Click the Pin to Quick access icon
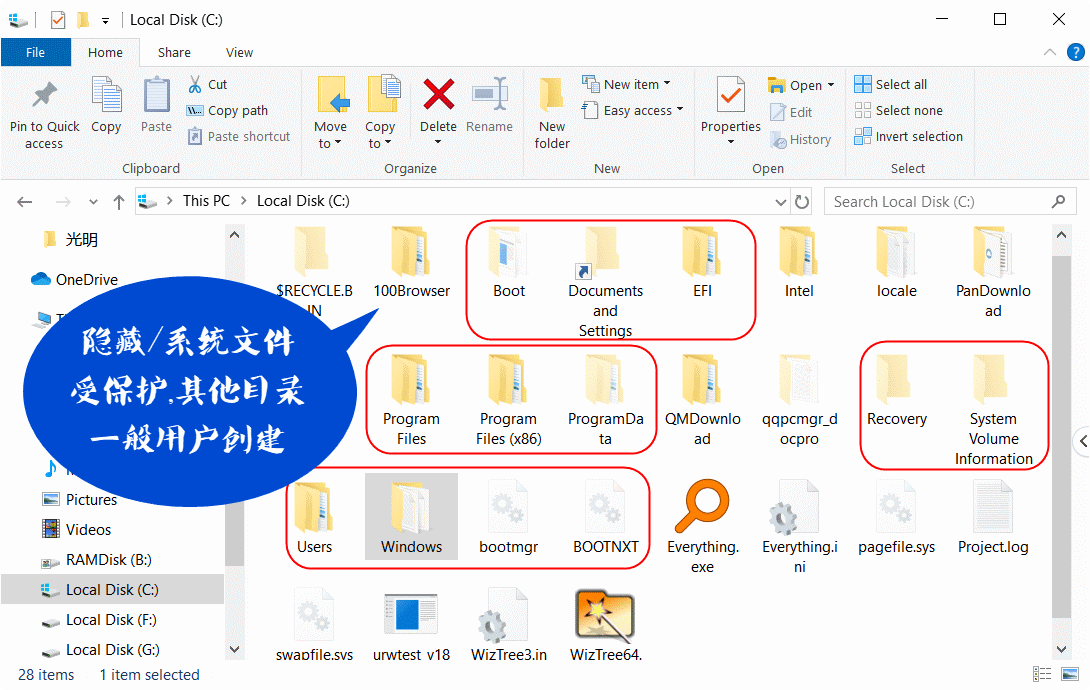Screen dimensions: 1090x690 pos(44,95)
